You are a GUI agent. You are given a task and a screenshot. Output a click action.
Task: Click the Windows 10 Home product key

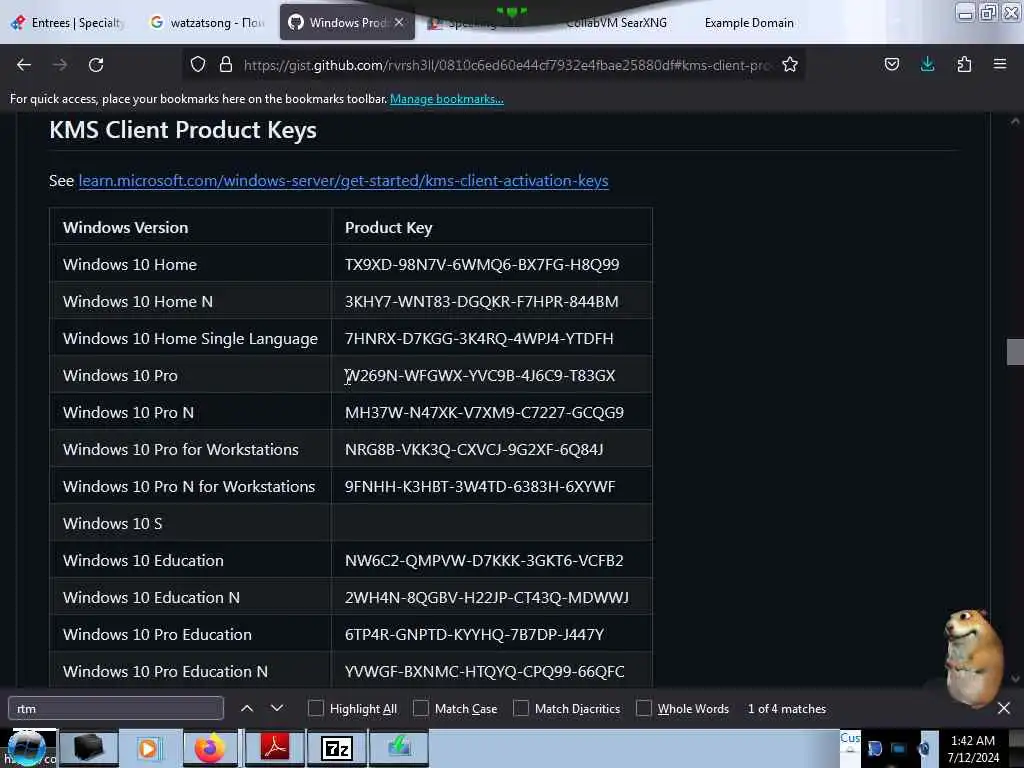[482, 264]
